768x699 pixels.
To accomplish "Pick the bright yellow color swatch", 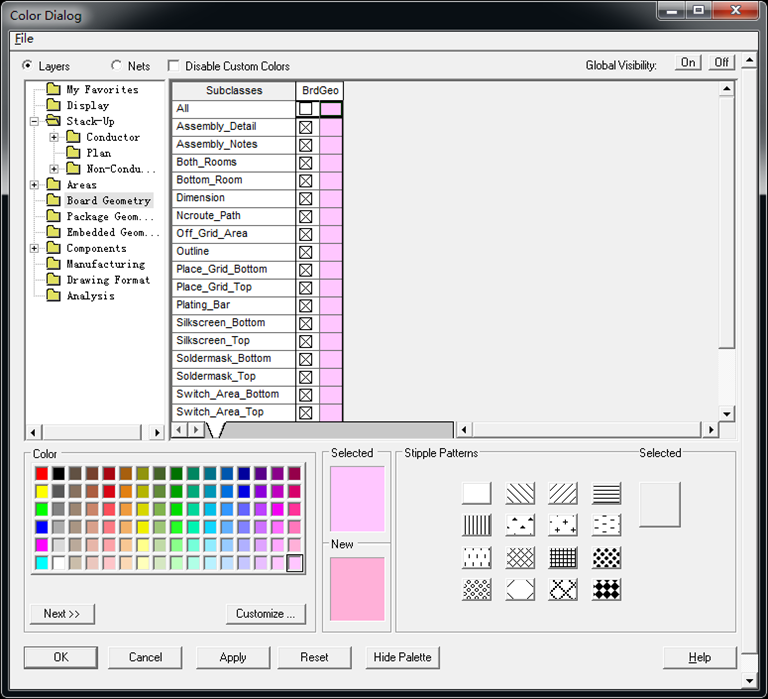I will pyautogui.click(x=42, y=491).
